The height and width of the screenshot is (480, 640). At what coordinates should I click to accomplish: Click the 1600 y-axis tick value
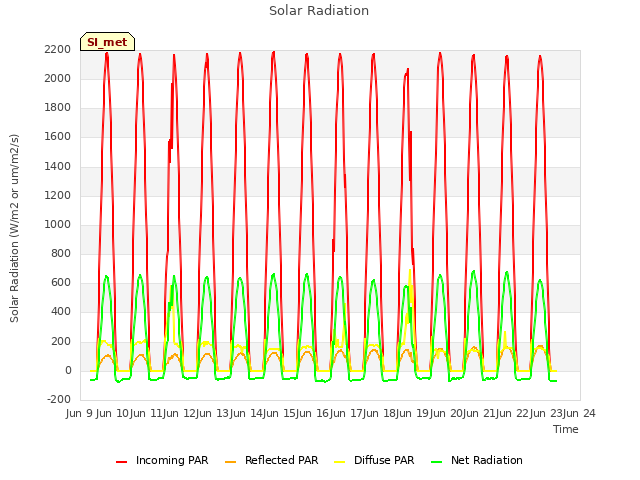click(x=58, y=137)
